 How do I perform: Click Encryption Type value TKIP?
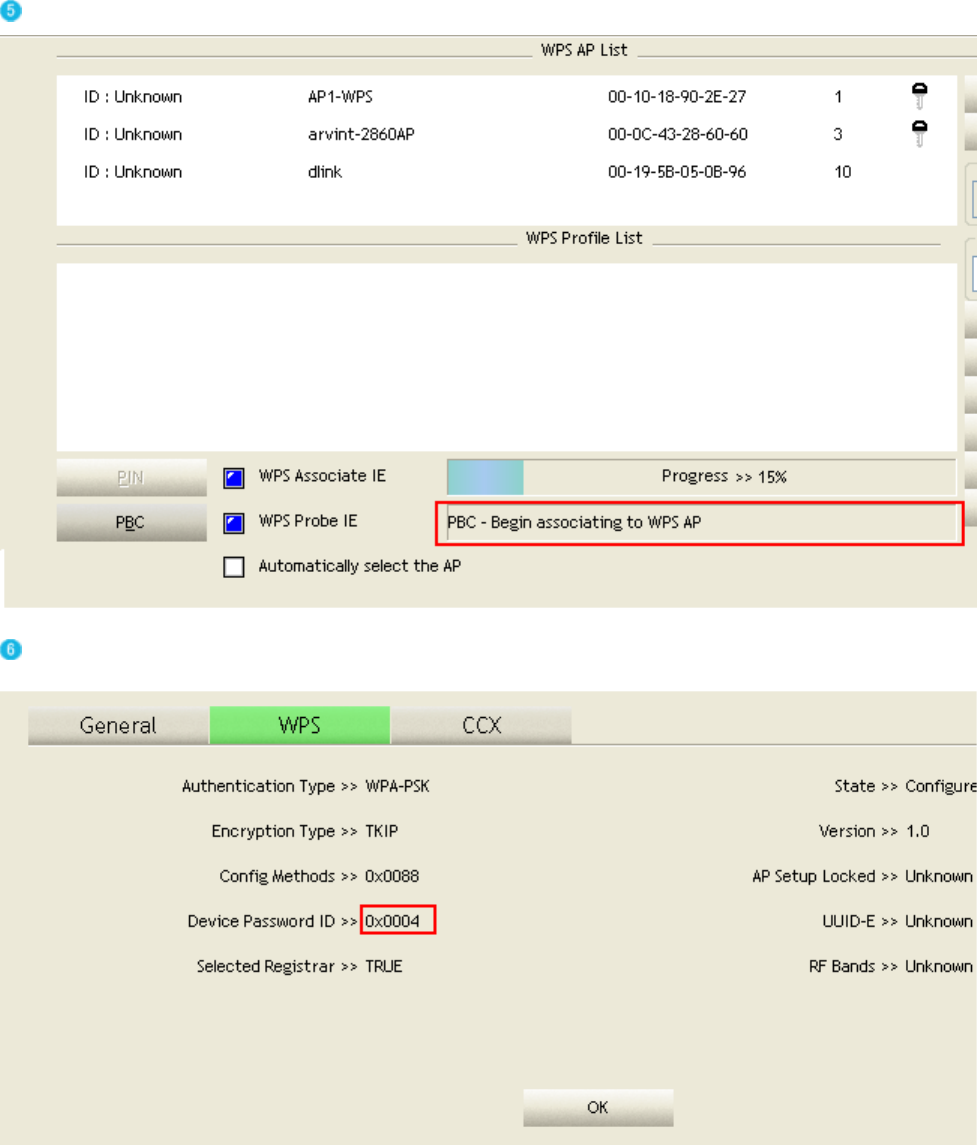point(382,831)
